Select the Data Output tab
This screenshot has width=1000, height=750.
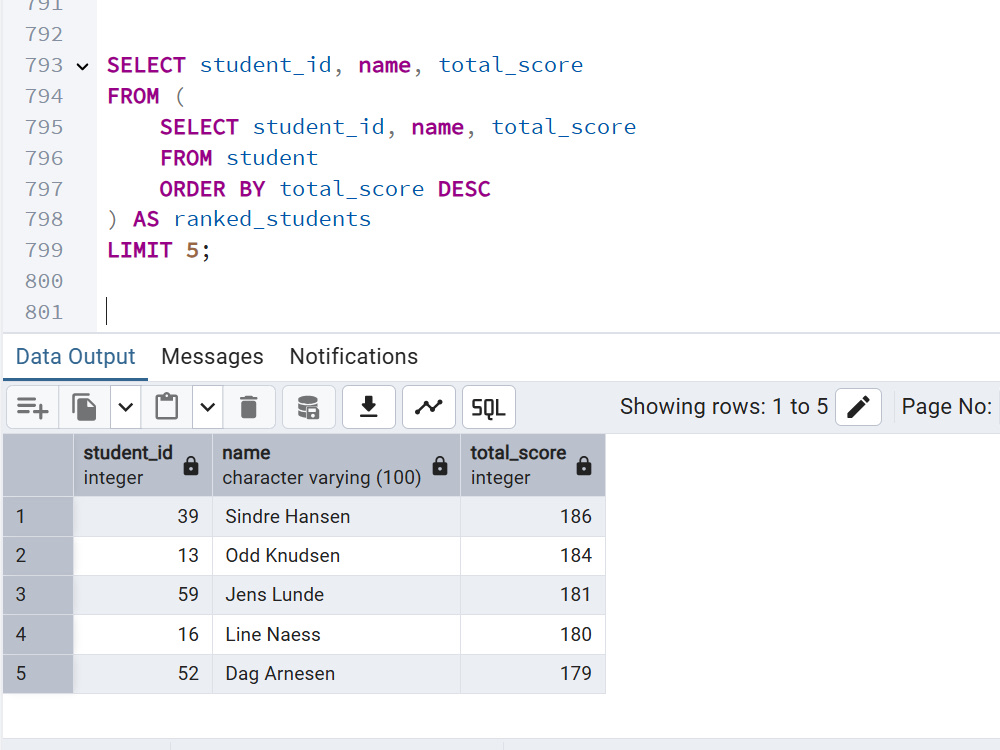[75, 357]
